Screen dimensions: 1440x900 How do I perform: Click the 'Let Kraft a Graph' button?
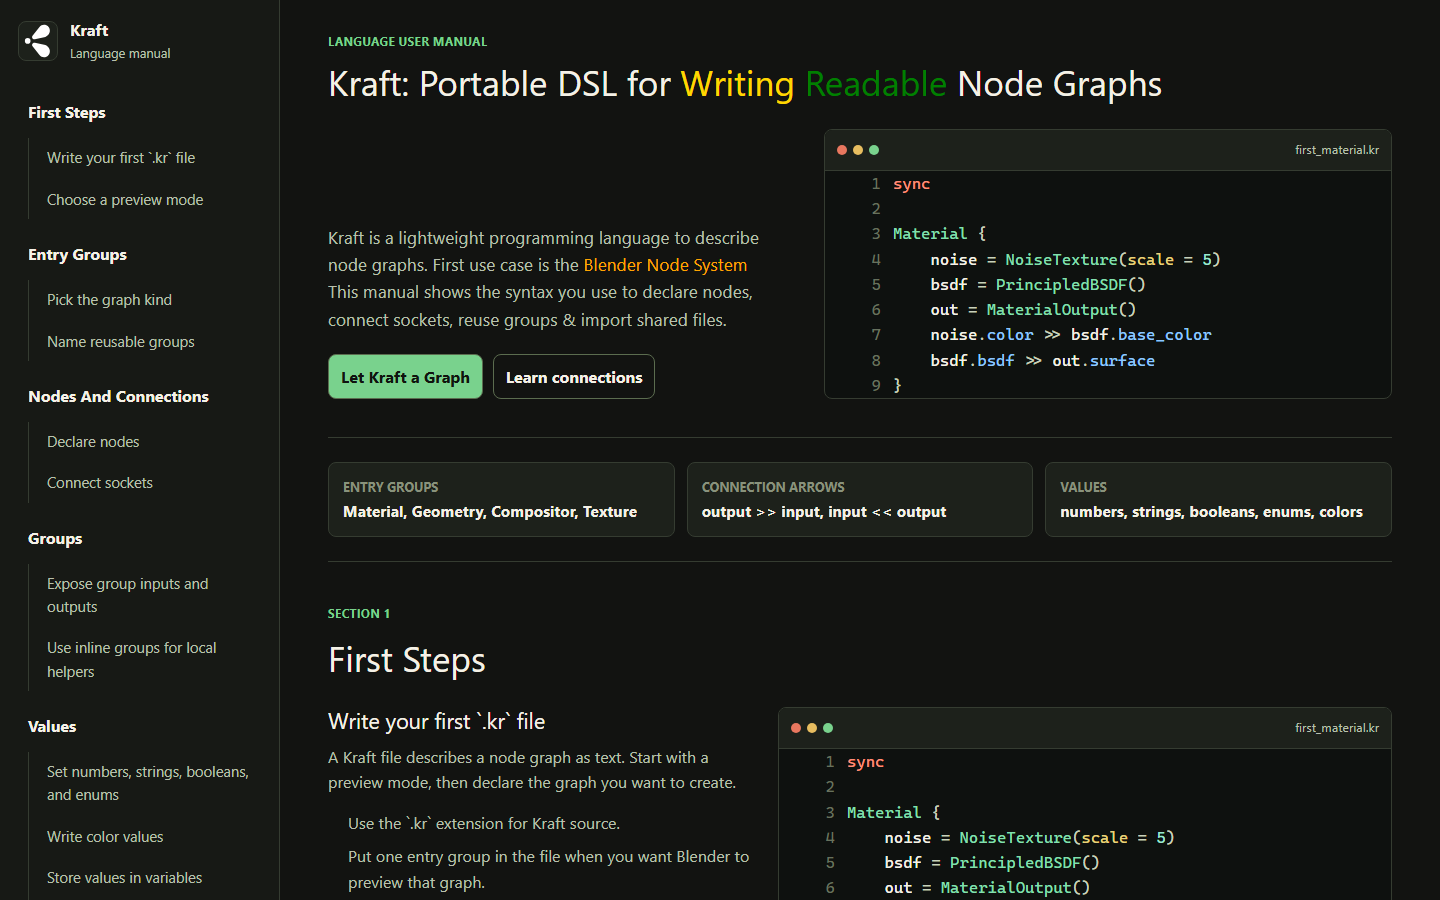coord(405,377)
